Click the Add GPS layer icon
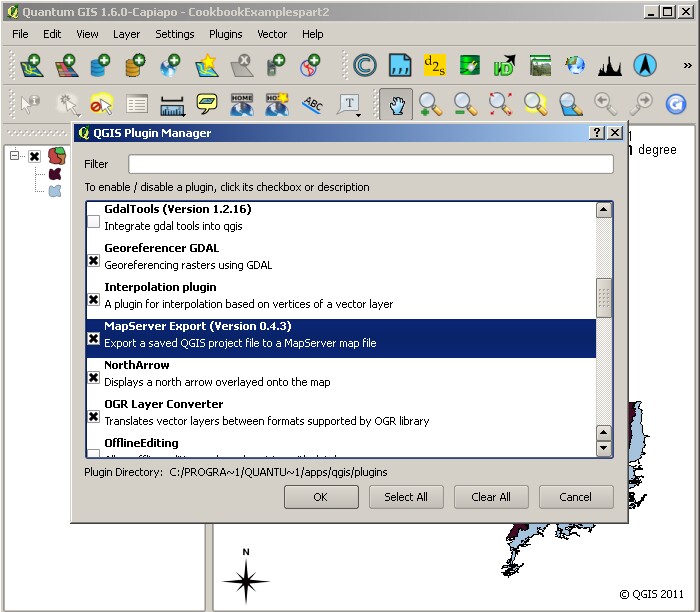 [x=275, y=66]
